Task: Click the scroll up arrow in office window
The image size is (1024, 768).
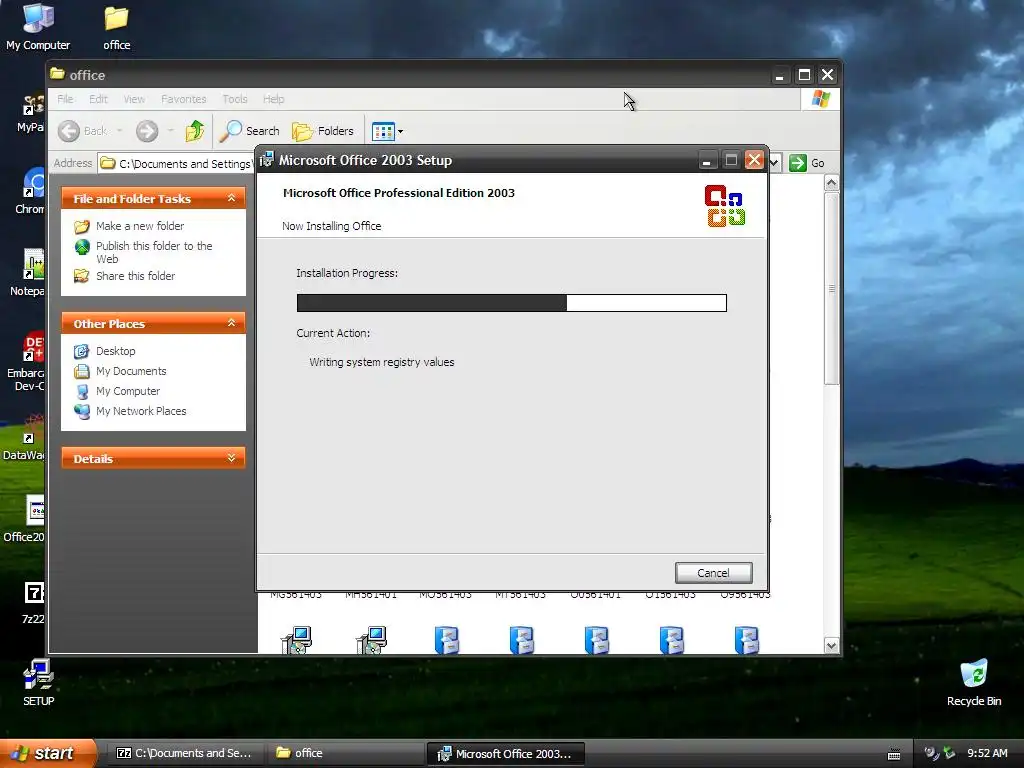Action: [831, 183]
